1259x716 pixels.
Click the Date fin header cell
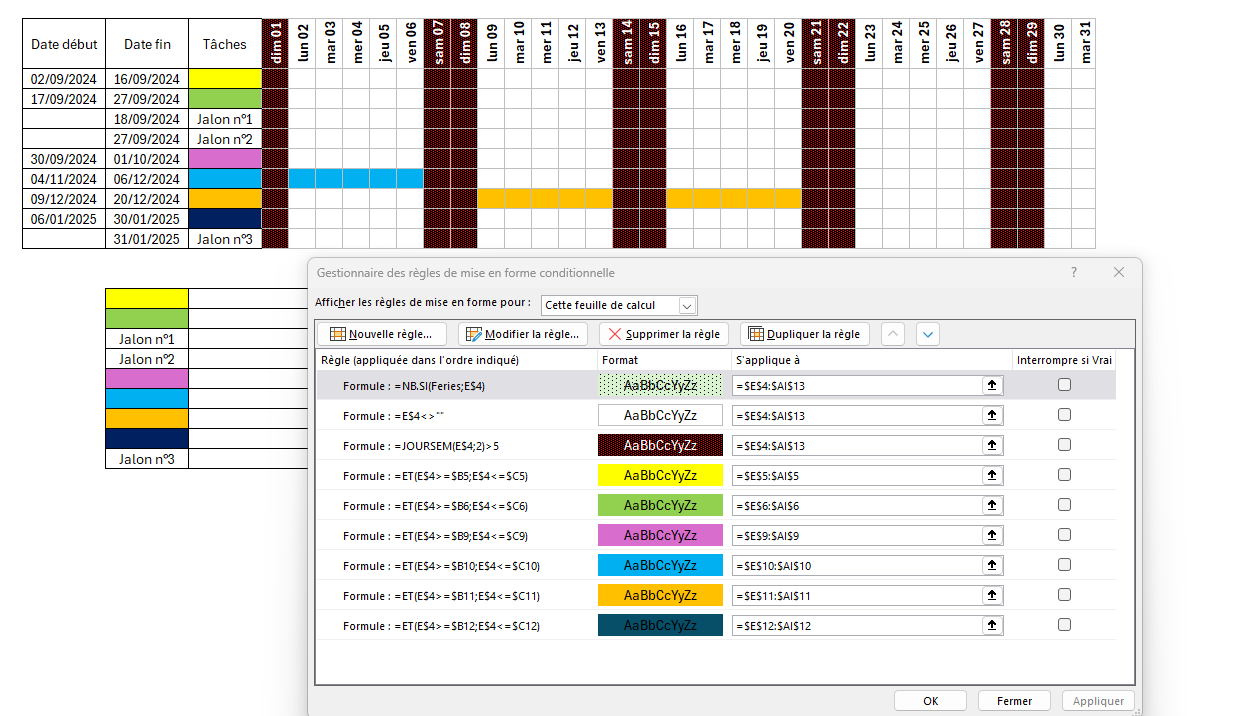(147, 44)
